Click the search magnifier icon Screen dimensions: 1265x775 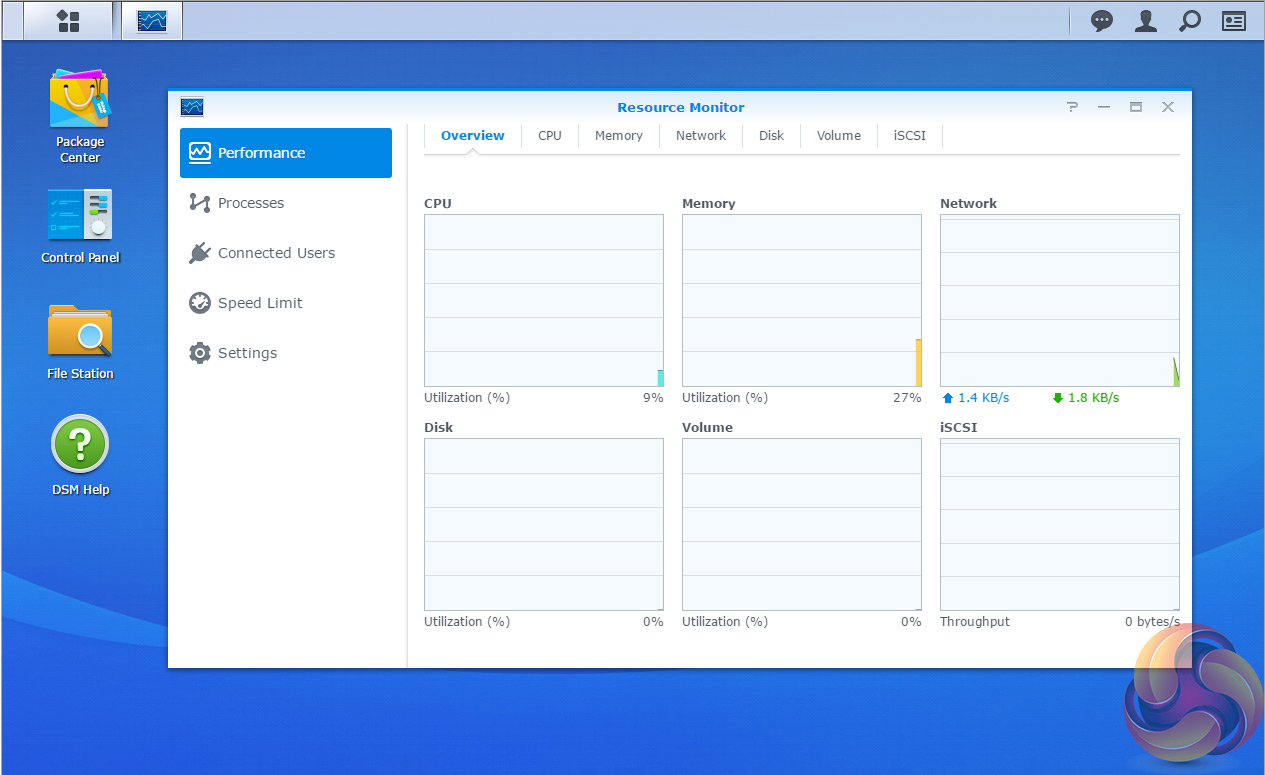(x=1189, y=21)
